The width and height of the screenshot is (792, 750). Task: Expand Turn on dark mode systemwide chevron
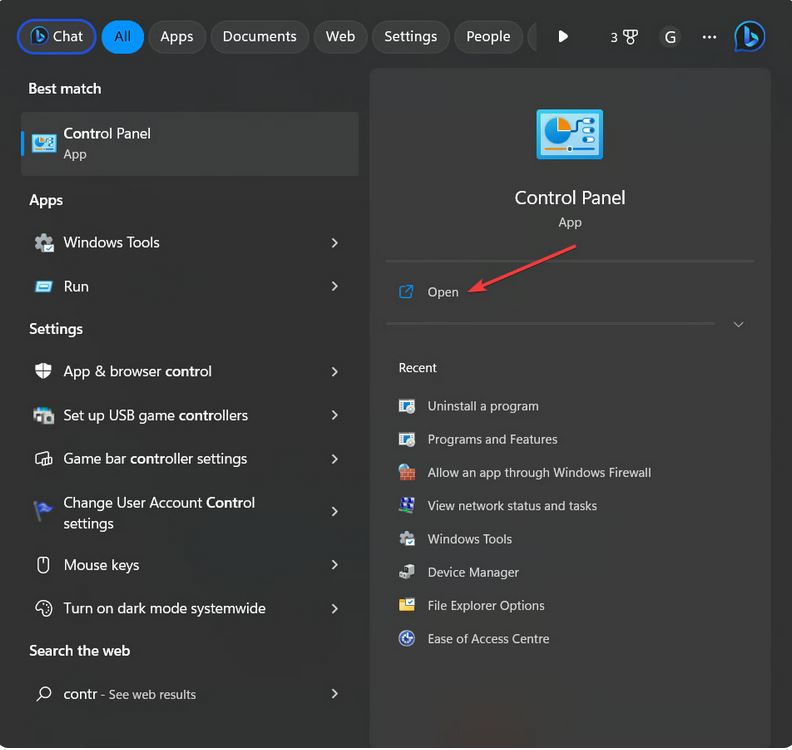tap(334, 609)
